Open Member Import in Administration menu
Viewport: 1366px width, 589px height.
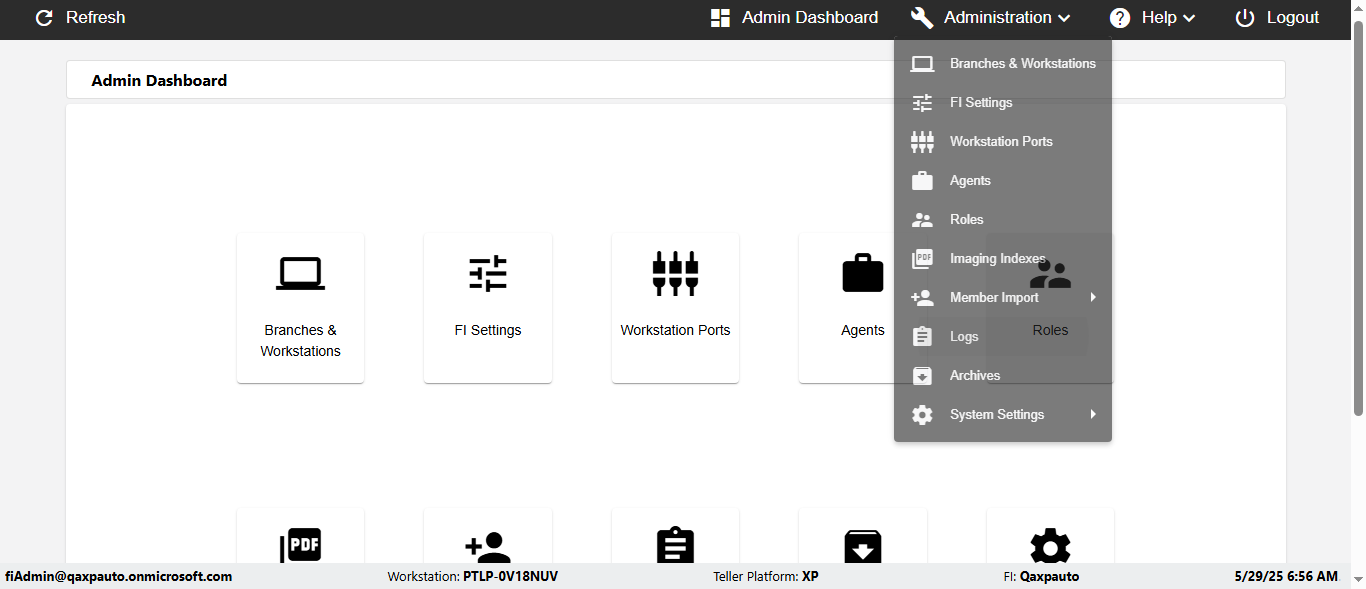[x=1003, y=298]
